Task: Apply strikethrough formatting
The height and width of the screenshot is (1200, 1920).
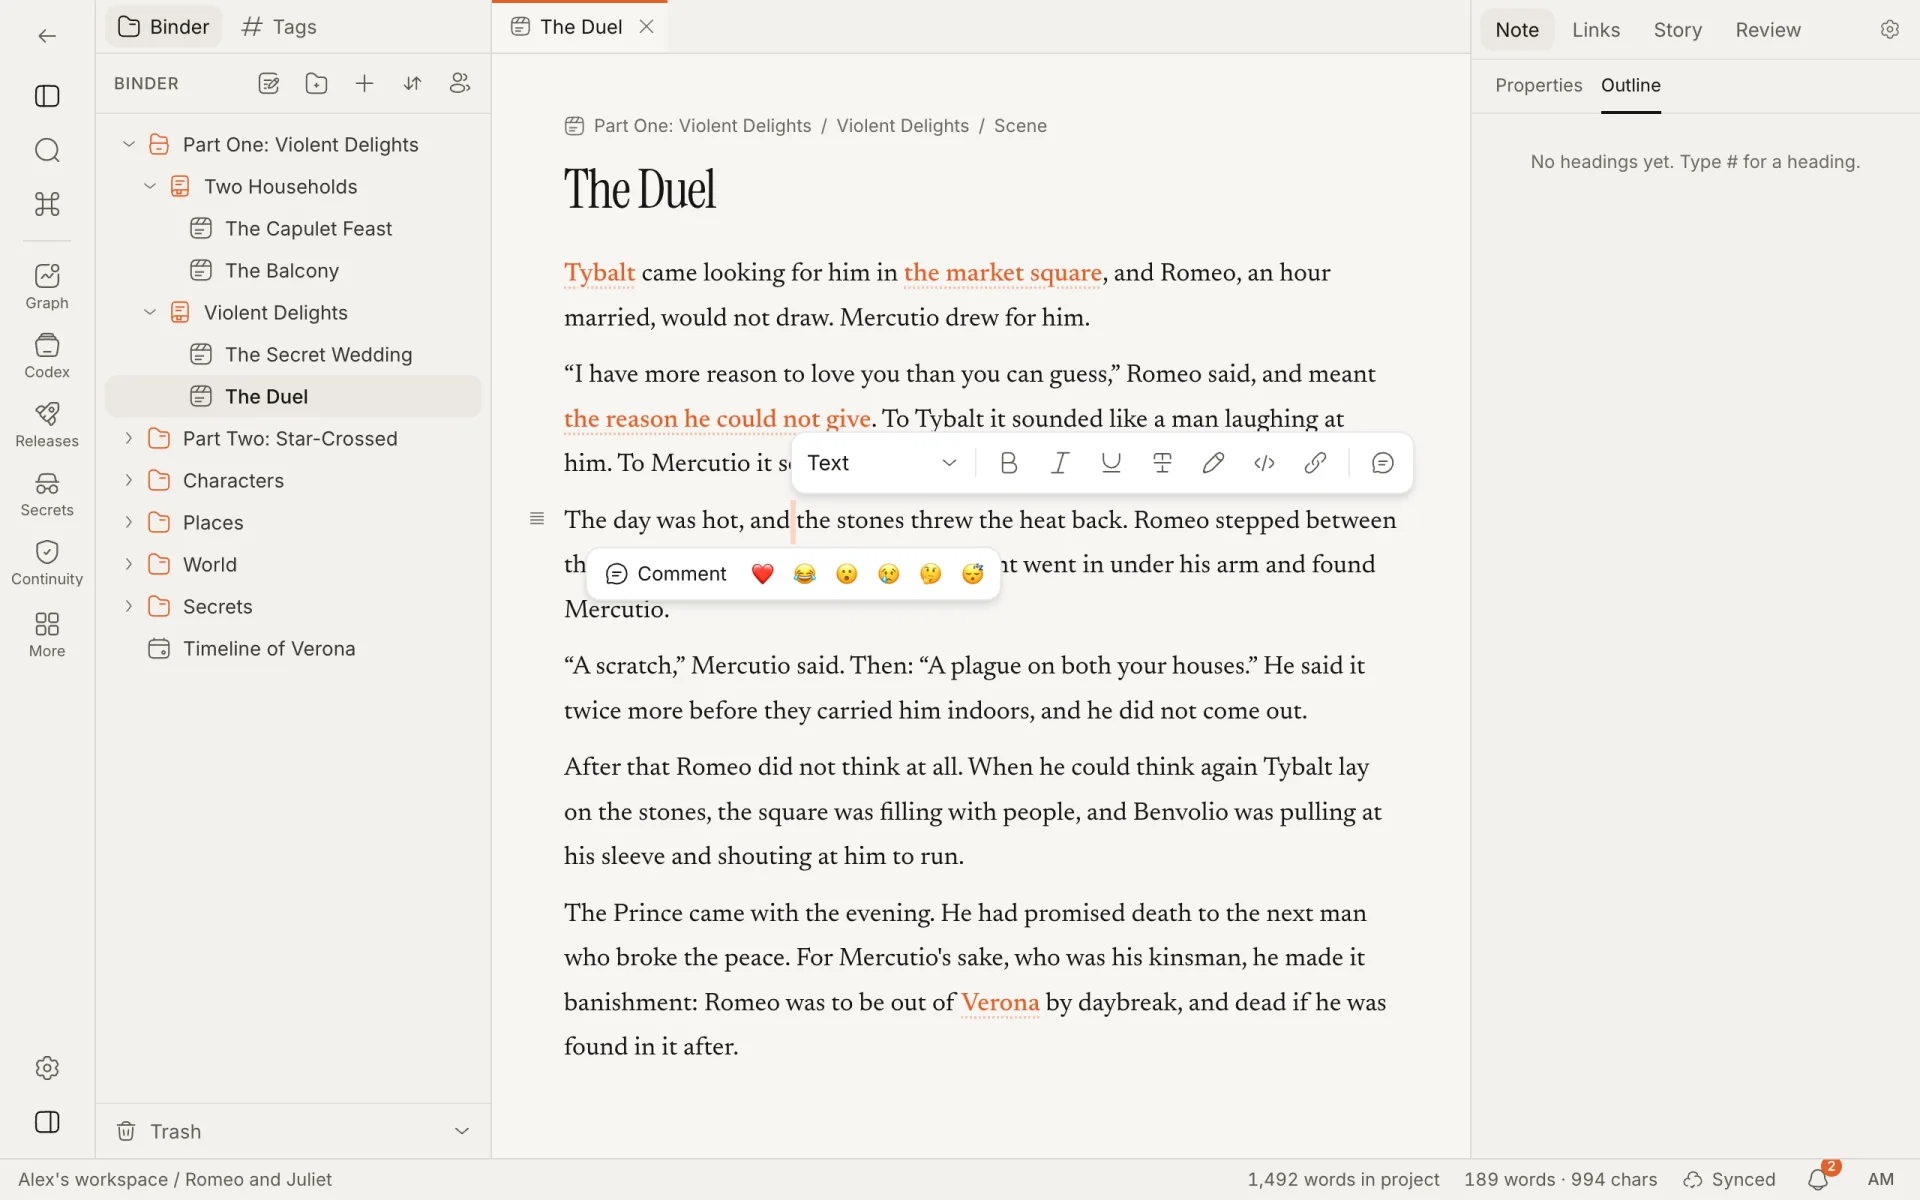Action: 1162,463
